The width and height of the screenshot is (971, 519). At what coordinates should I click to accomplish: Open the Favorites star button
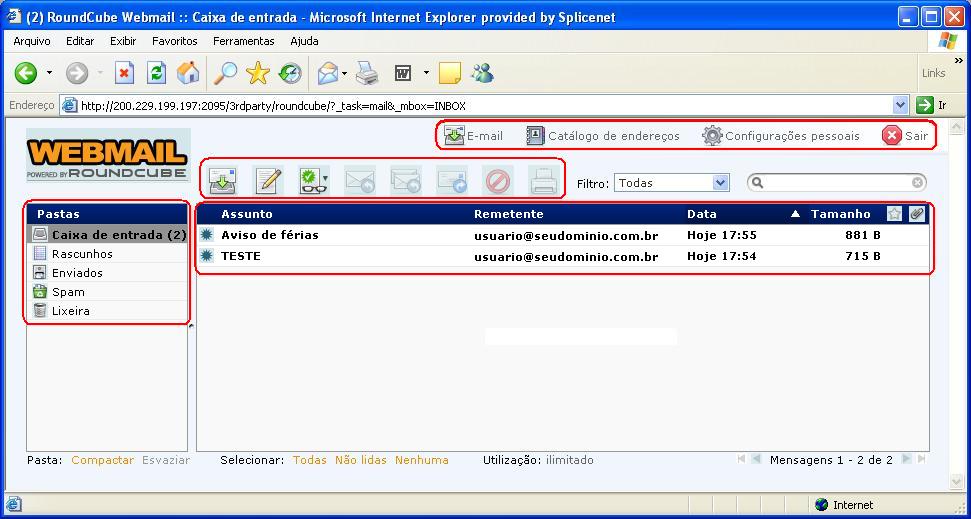point(258,74)
